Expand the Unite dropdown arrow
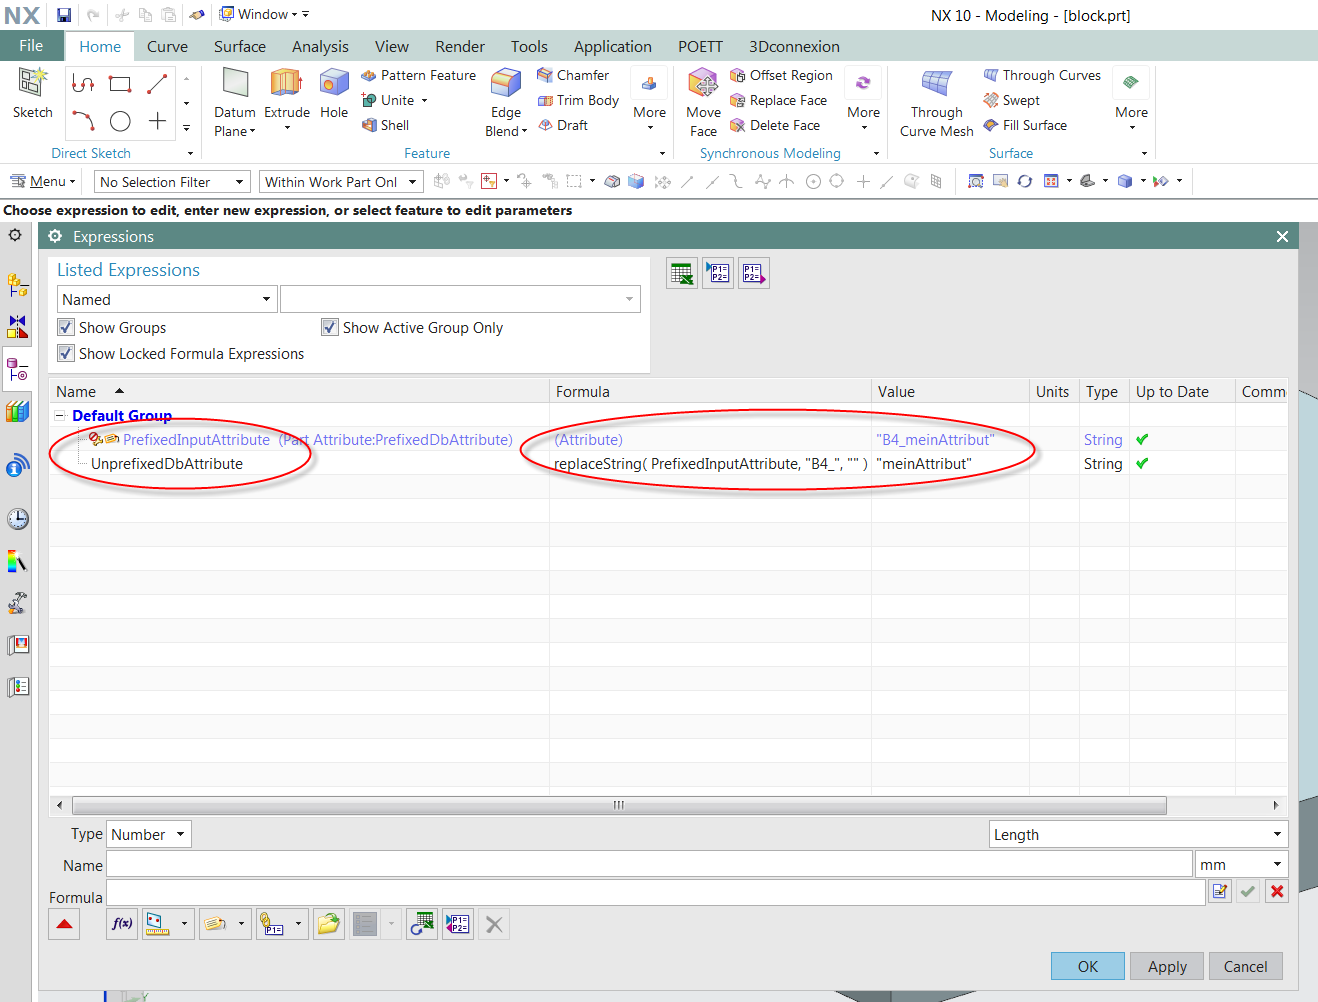 click(x=424, y=100)
